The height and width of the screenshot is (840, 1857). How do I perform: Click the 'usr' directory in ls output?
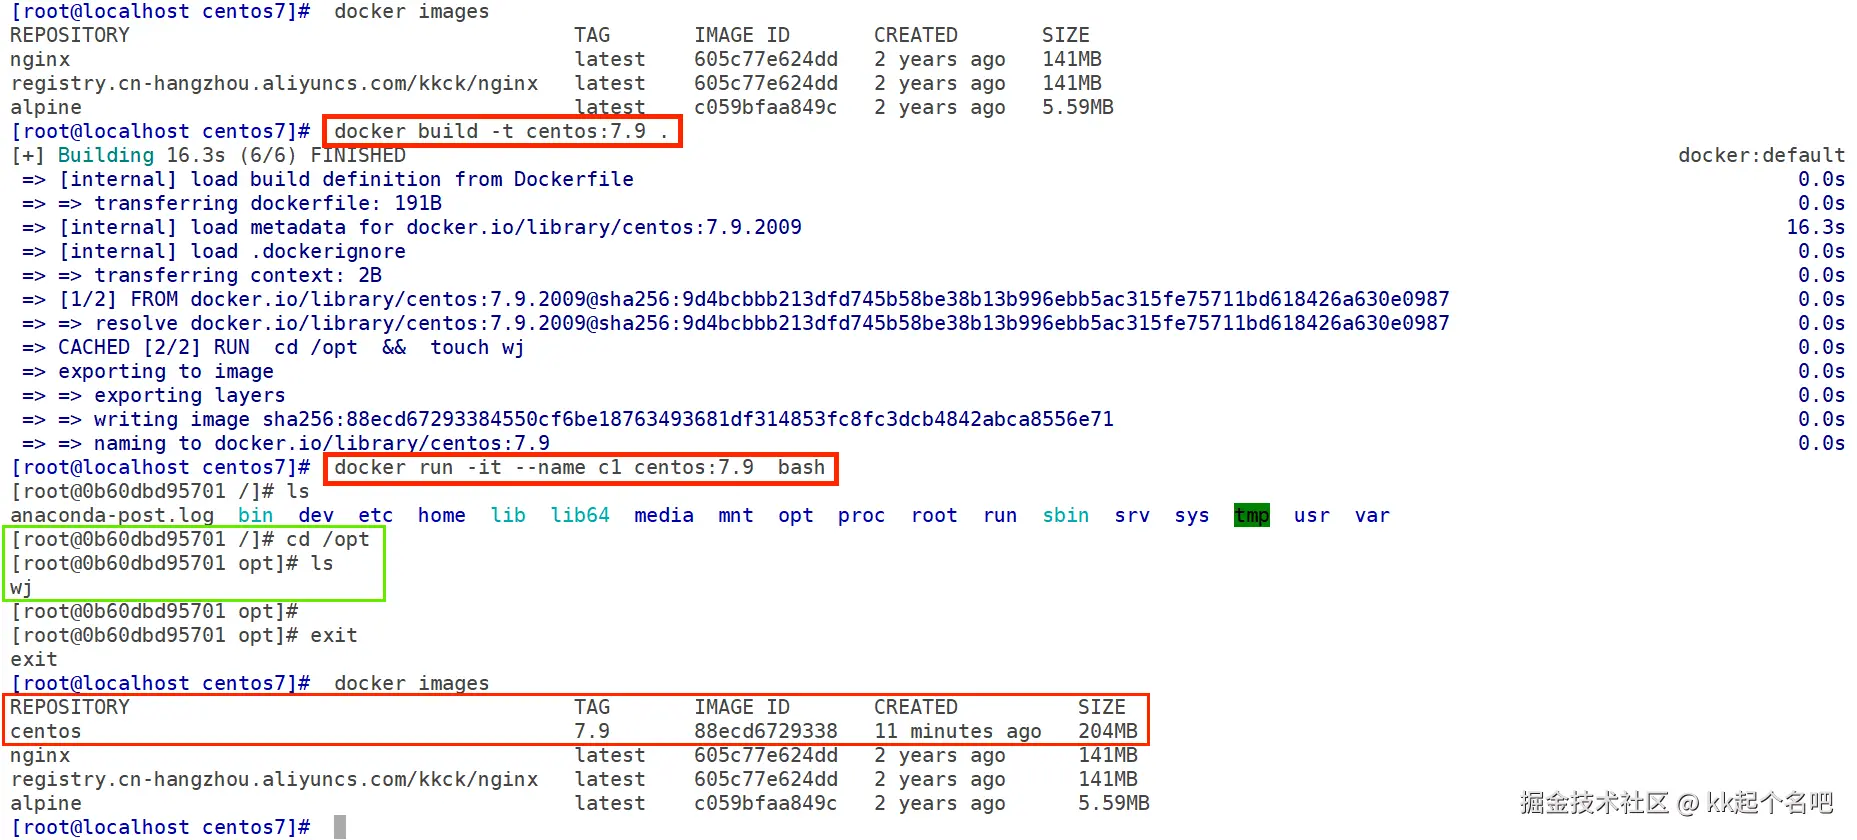(1312, 515)
